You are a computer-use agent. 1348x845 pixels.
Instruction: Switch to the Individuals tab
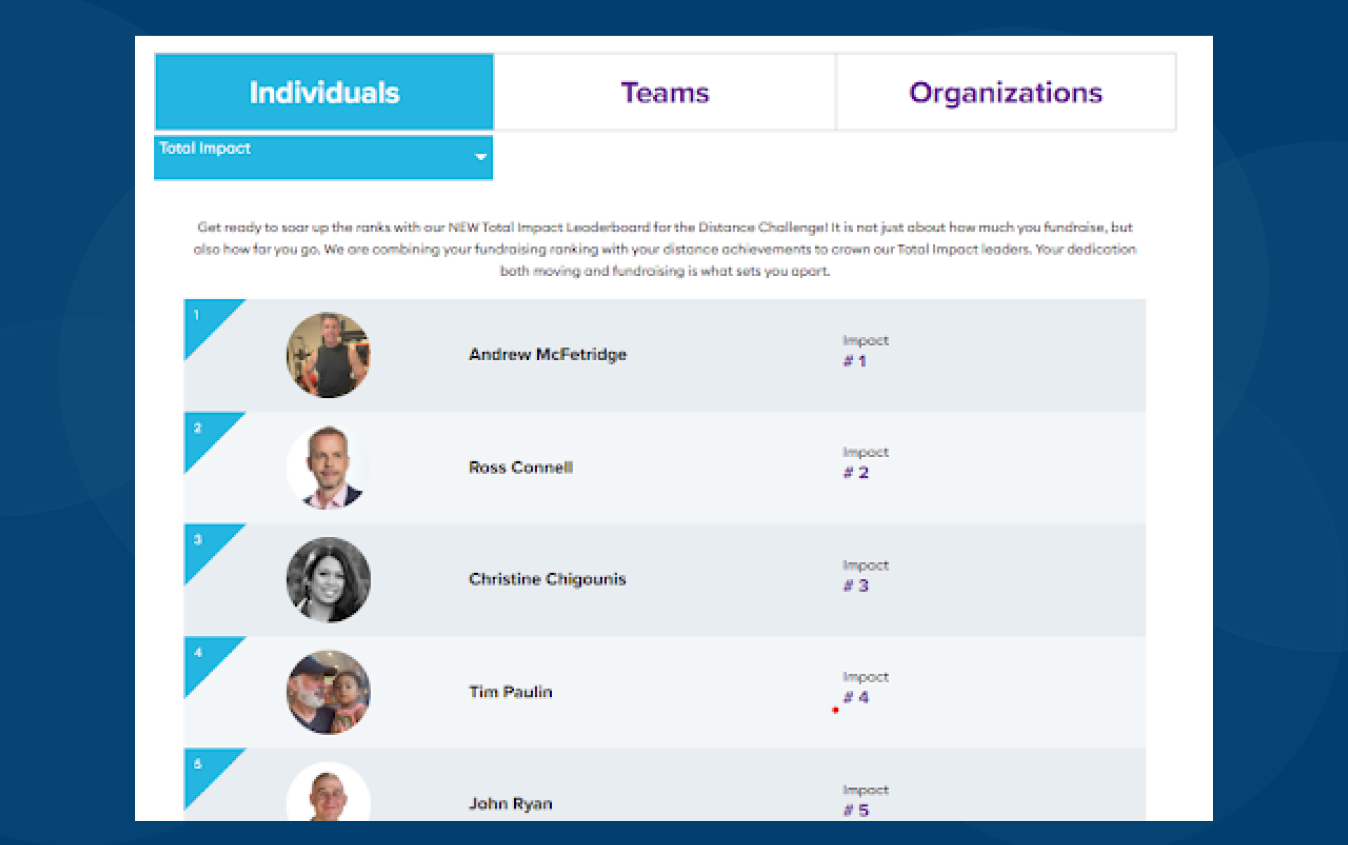coord(324,93)
